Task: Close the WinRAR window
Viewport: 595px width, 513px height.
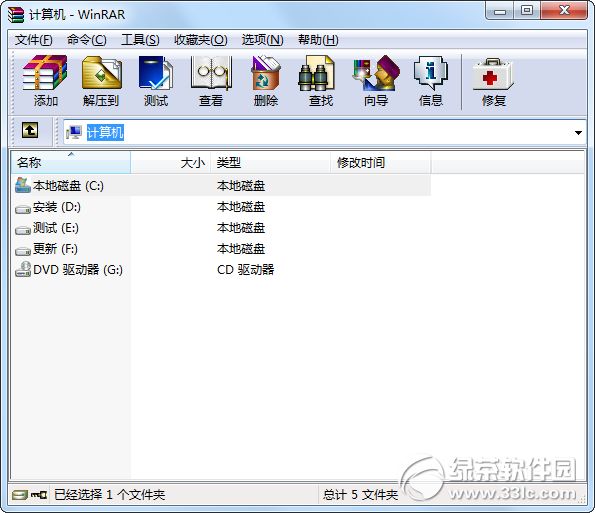Action: pos(564,11)
